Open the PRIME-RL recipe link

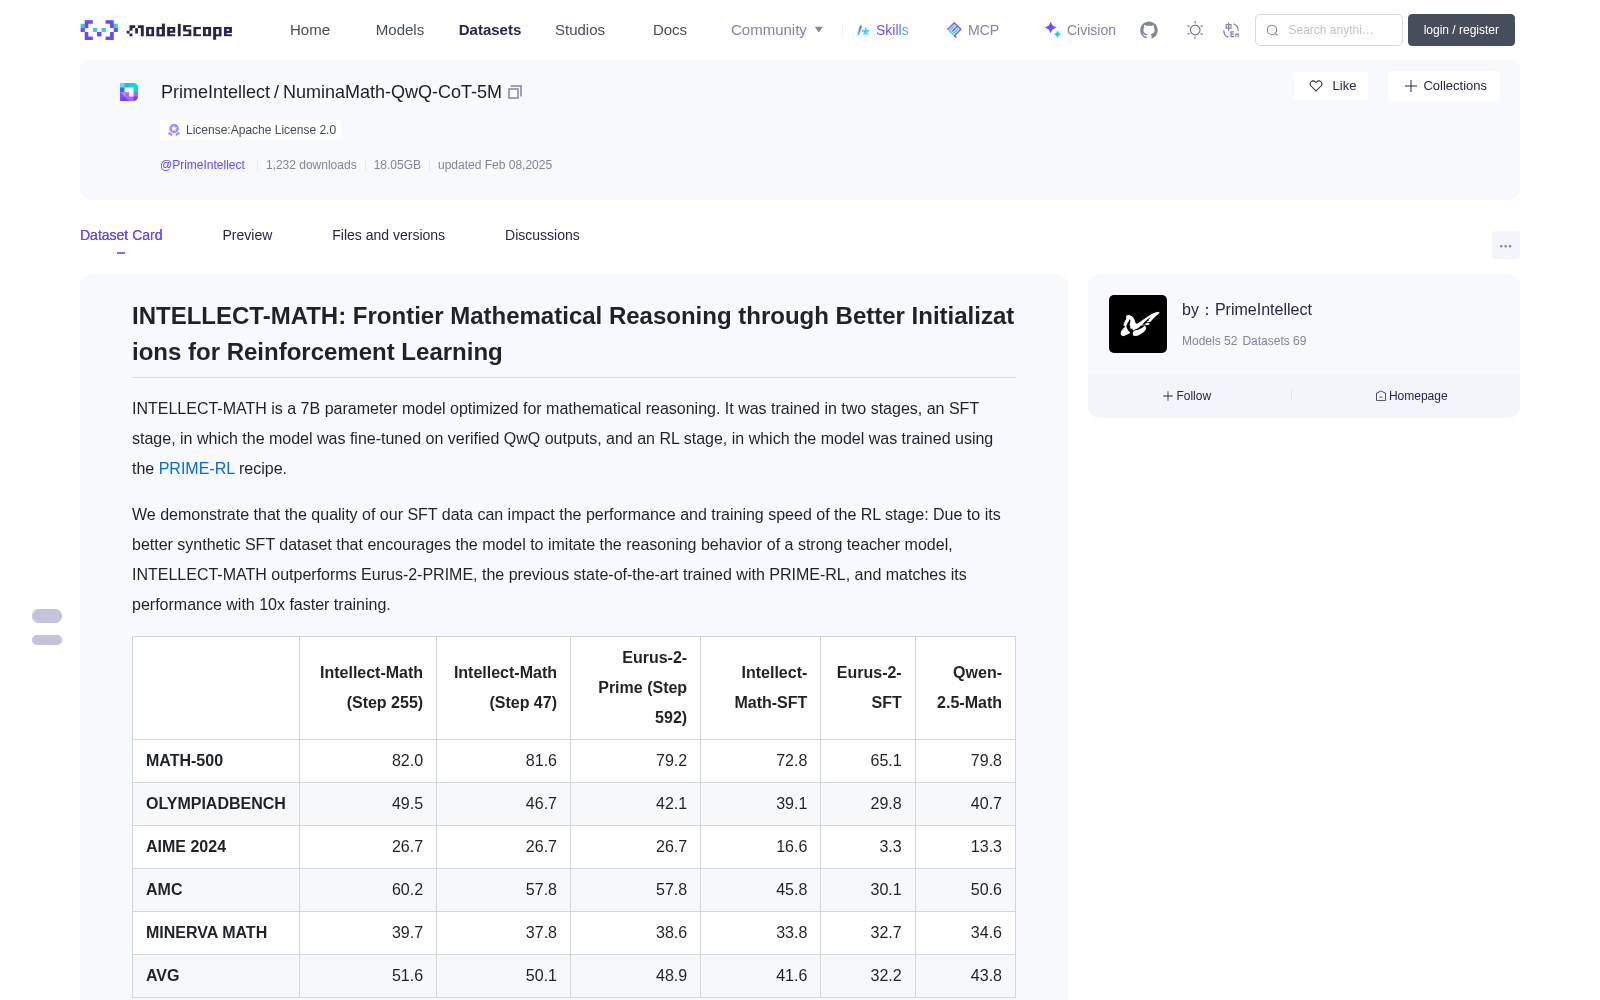(196, 468)
